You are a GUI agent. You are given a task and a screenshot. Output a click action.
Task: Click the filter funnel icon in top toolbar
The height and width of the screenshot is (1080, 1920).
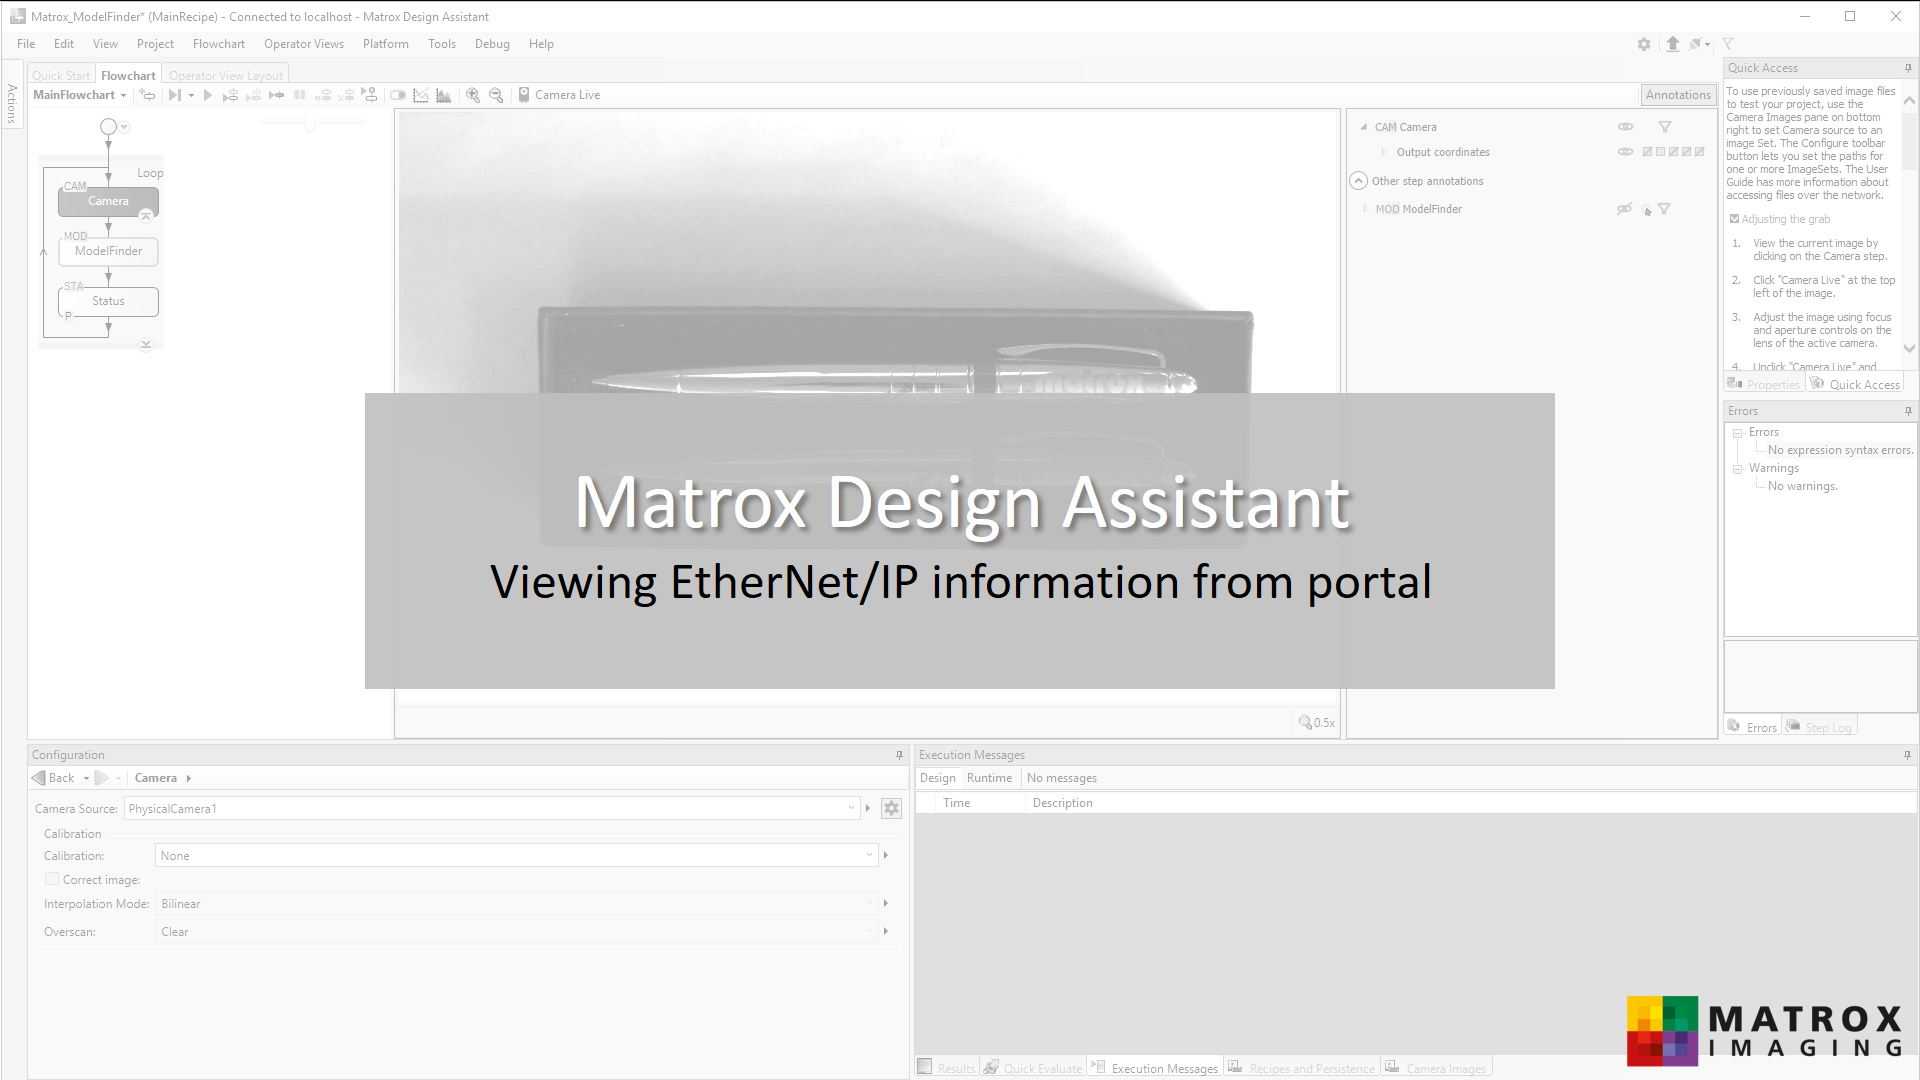pos(1728,44)
